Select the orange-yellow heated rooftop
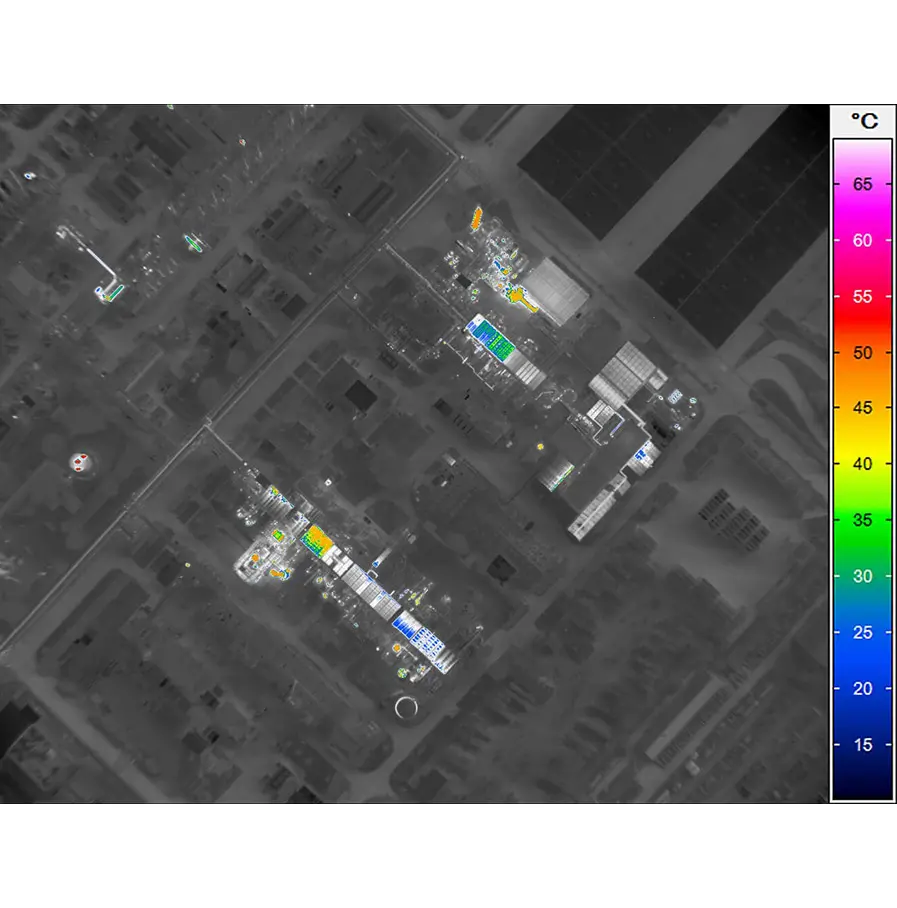 [x=319, y=541]
